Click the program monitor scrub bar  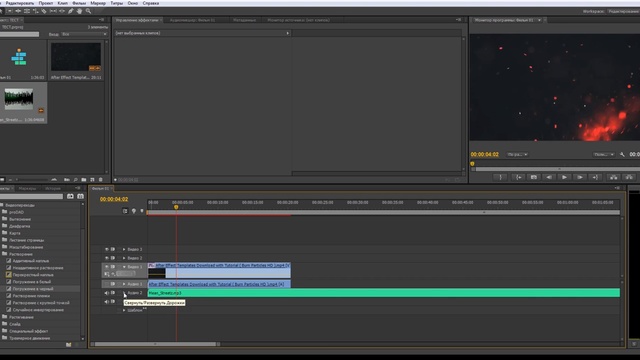557,169
